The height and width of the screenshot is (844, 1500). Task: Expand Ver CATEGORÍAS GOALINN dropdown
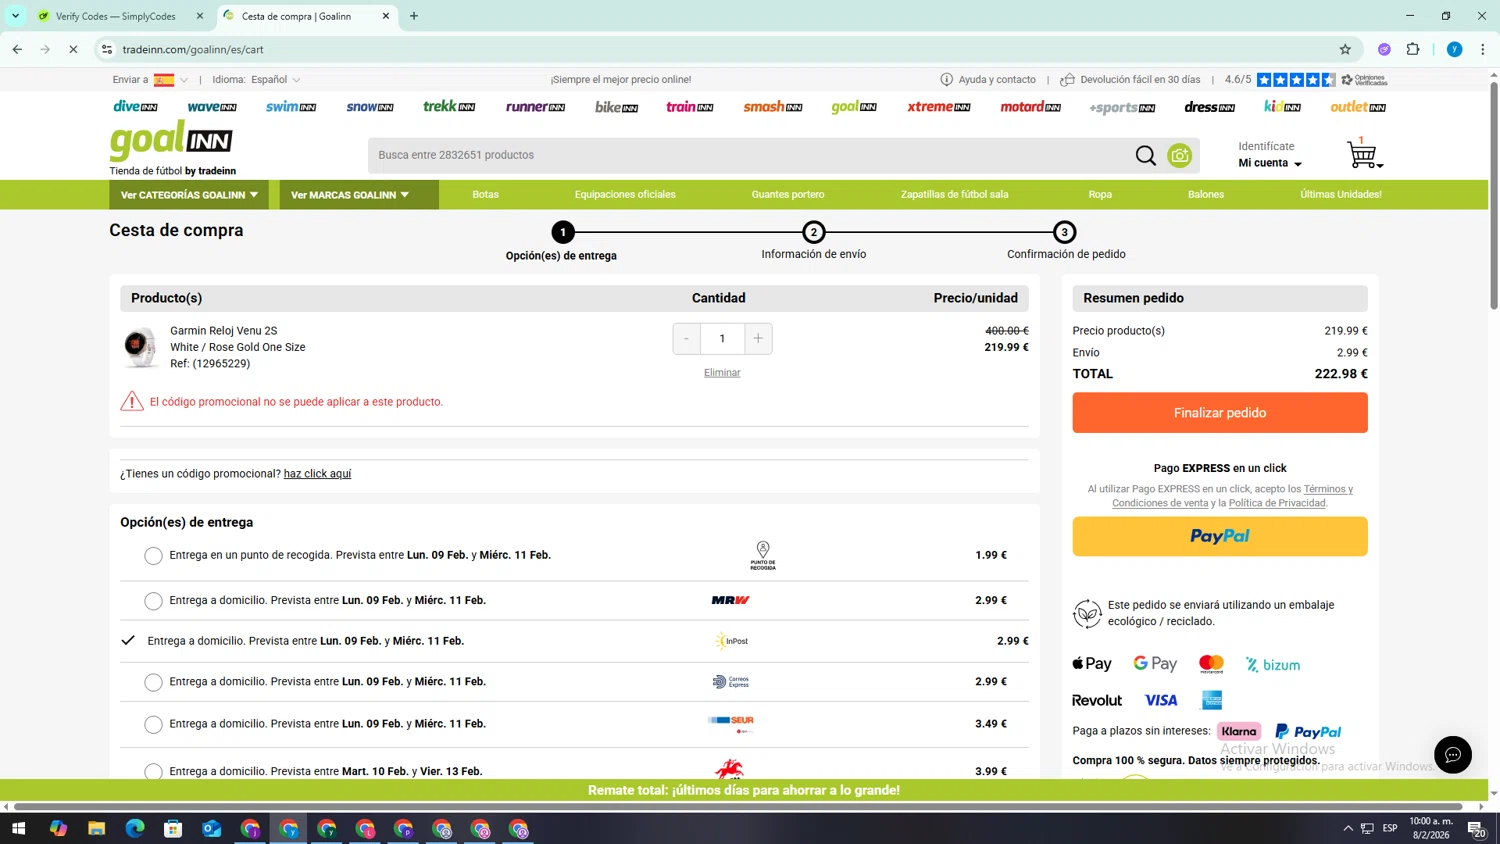pos(189,195)
